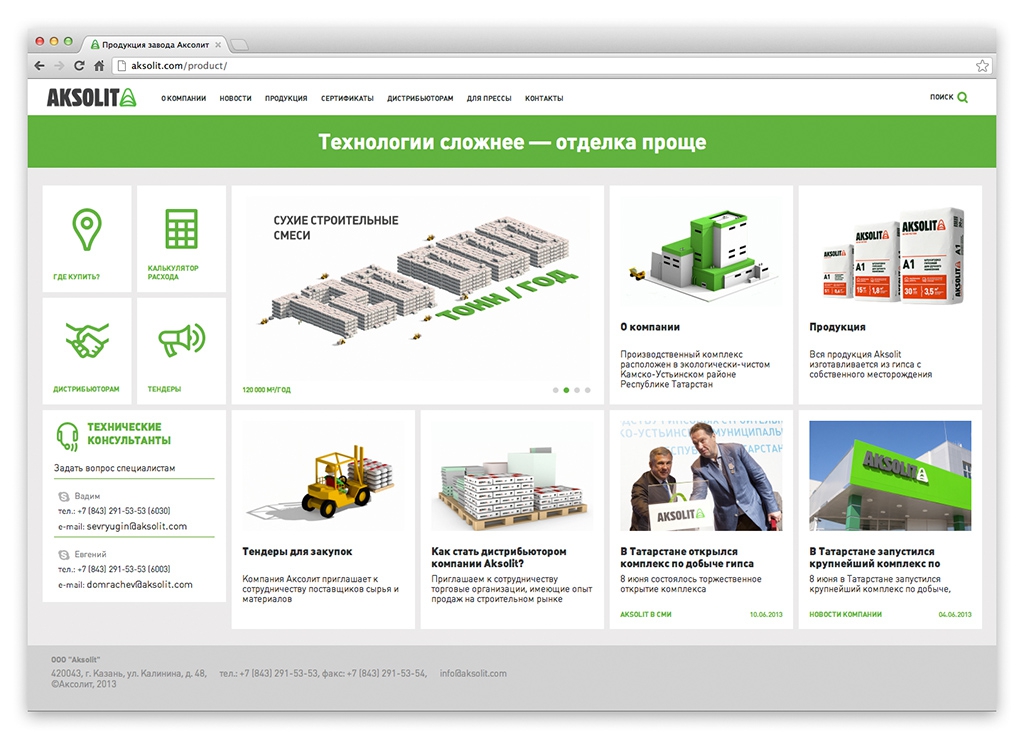Screen dimensions: 1024x747
Task: Click 'Где купить?' label
Action: click(x=76, y=277)
